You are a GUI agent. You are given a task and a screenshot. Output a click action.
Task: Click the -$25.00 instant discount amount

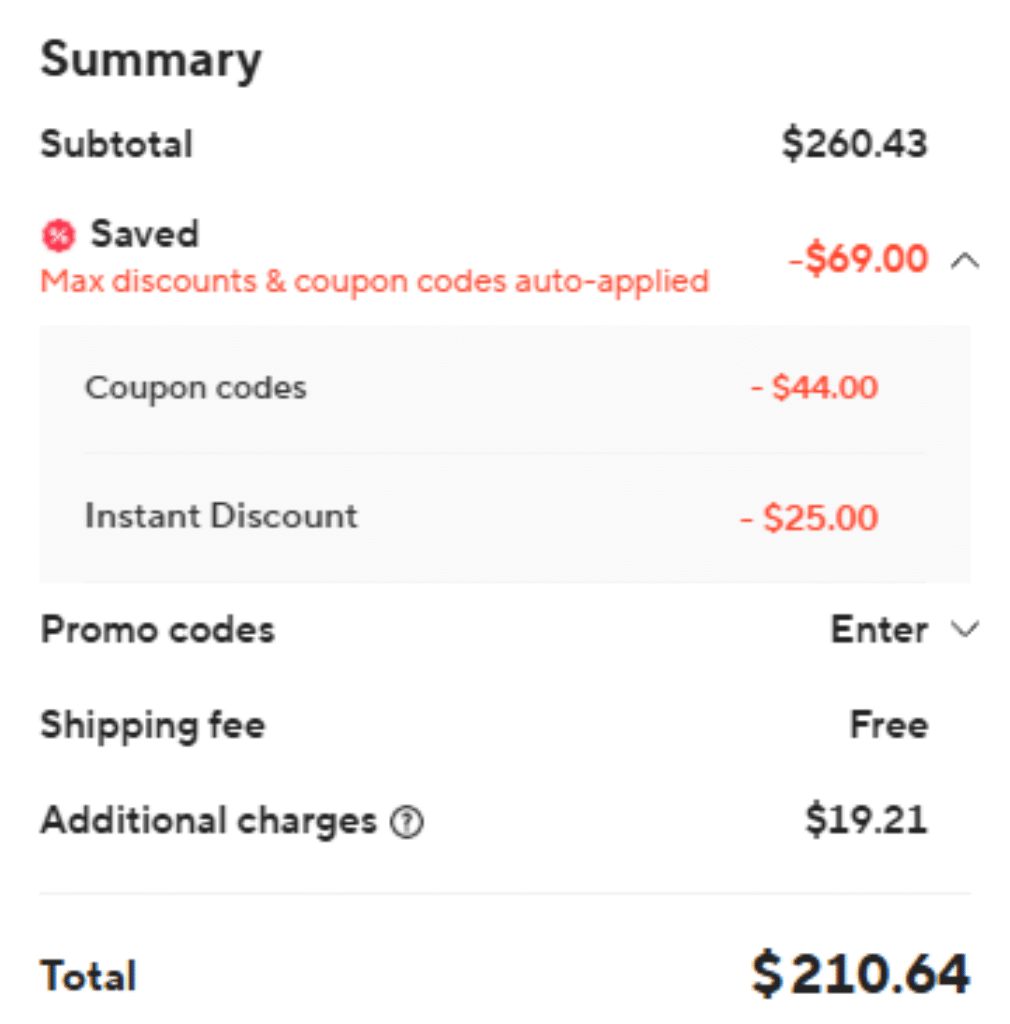[x=809, y=518]
